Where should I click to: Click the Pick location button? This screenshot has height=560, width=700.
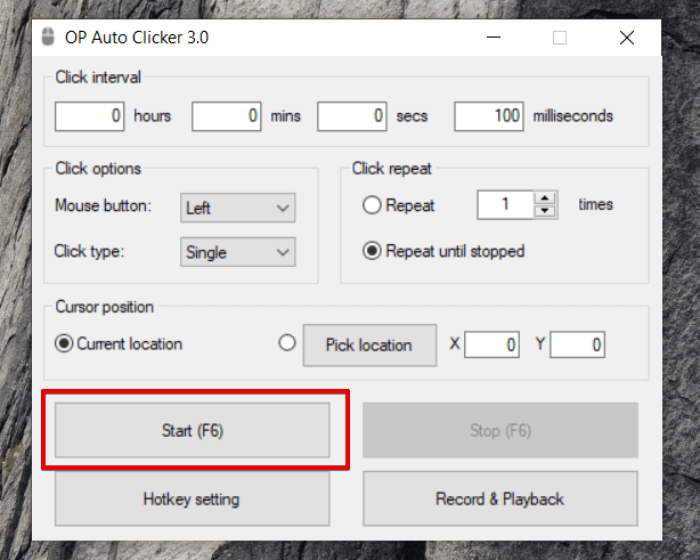click(x=370, y=345)
